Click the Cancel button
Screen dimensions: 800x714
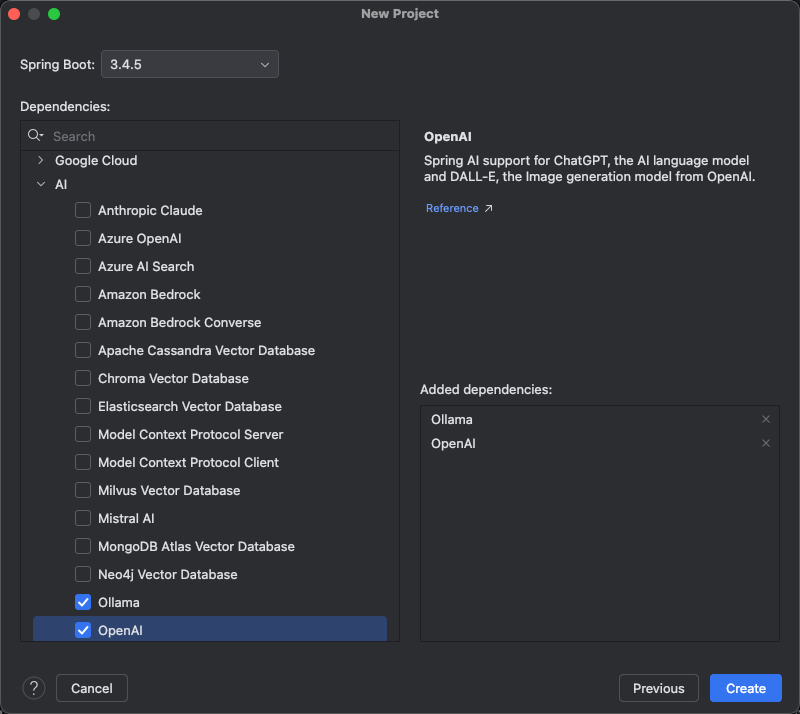point(92,688)
